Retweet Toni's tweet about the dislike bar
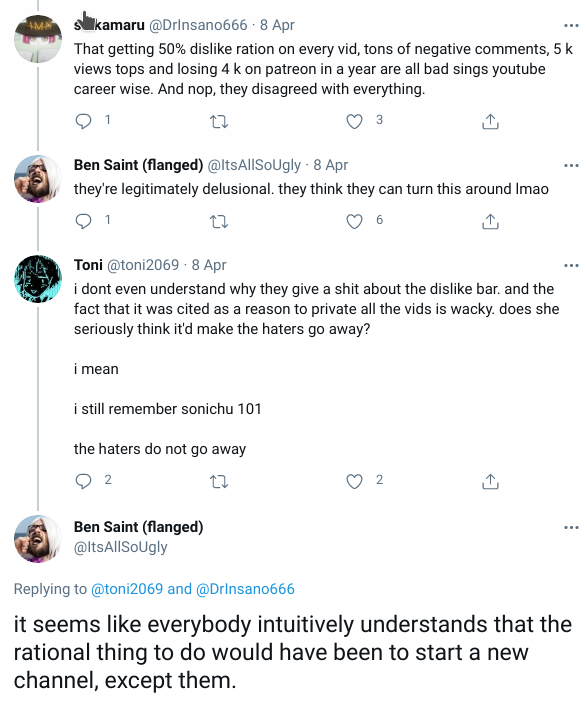Image resolution: width=587 pixels, height=710 pixels. point(219,482)
